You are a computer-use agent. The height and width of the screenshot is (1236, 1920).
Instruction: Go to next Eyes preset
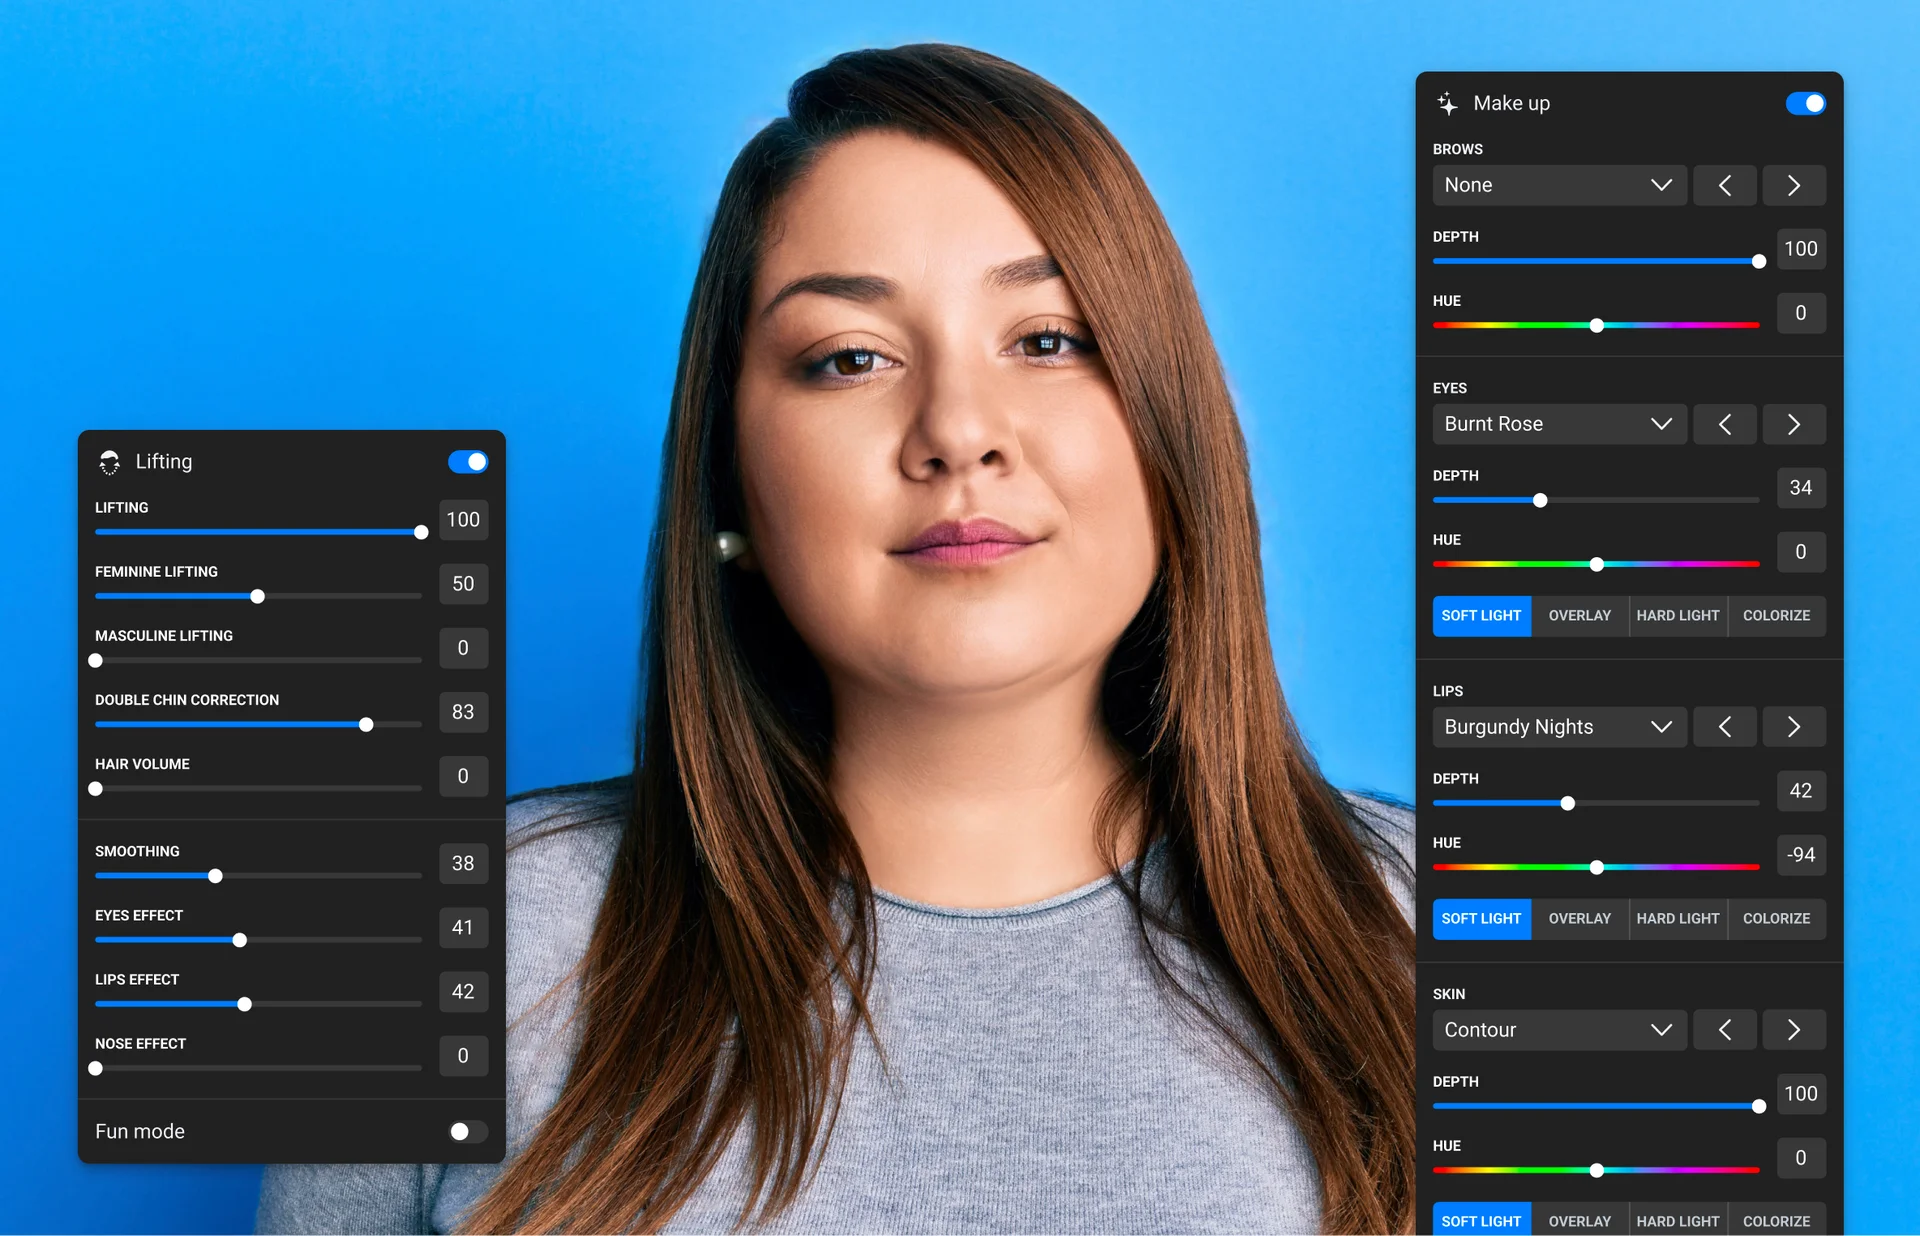click(1794, 424)
